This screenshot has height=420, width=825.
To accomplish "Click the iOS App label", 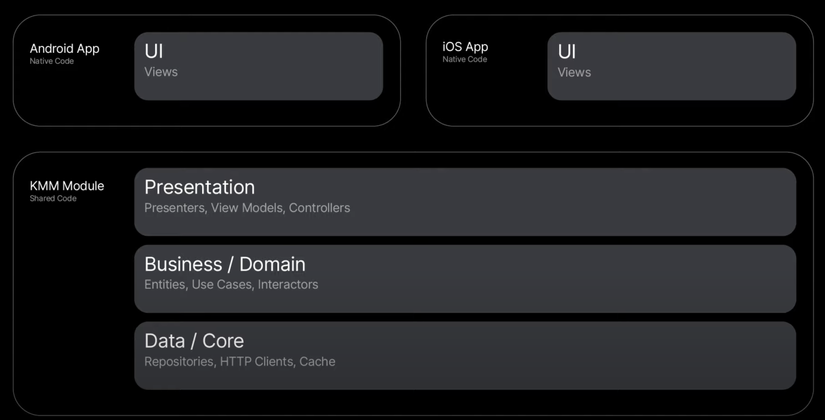I will pyautogui.click(x=465, y=47).
